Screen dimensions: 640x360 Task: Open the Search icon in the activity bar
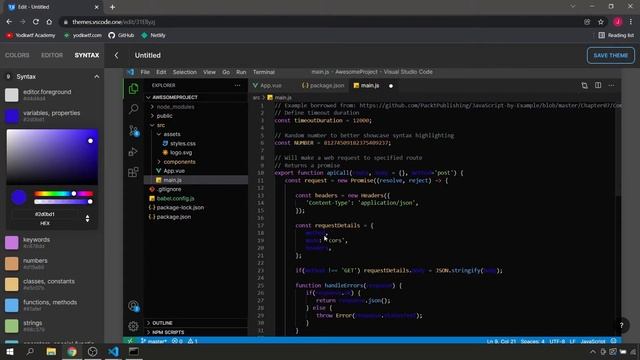(x=133, y=109)
